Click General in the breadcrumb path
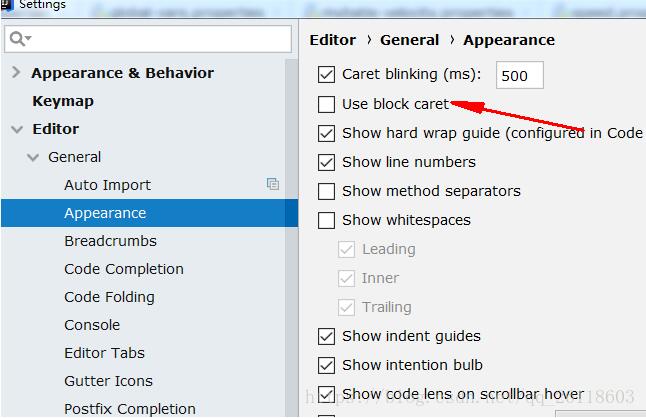646x418 pixels. pos(409,40)
